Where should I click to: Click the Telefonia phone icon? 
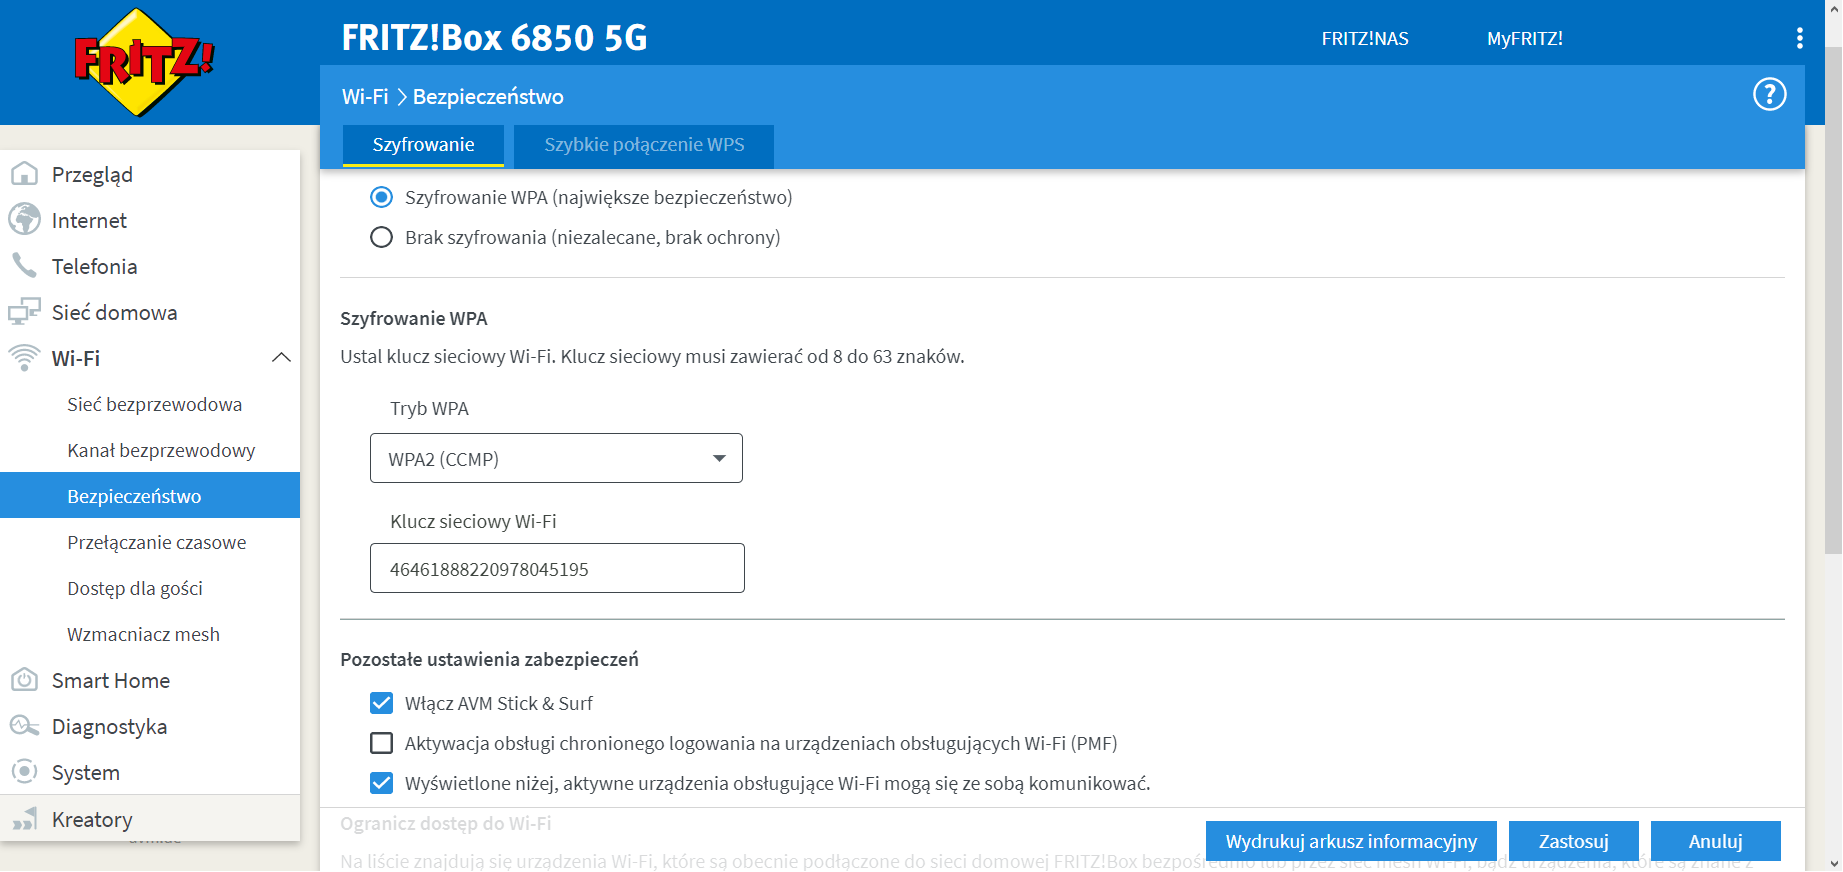24,266
